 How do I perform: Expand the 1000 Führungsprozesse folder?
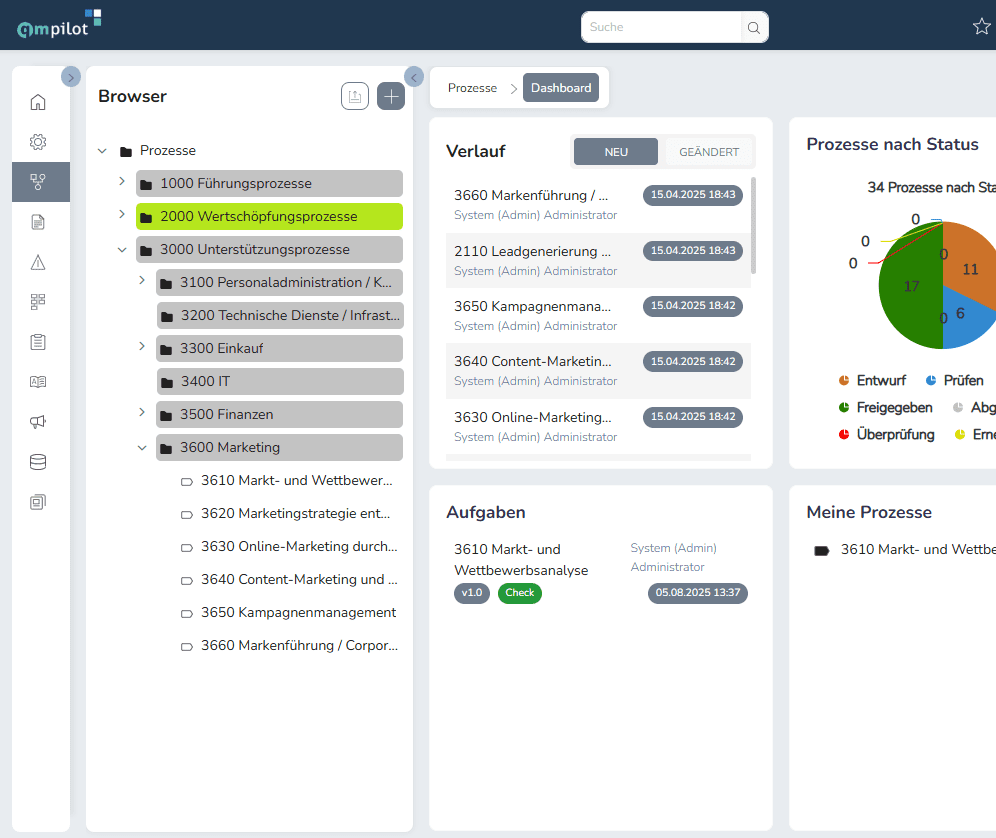[x=122, y=182]
